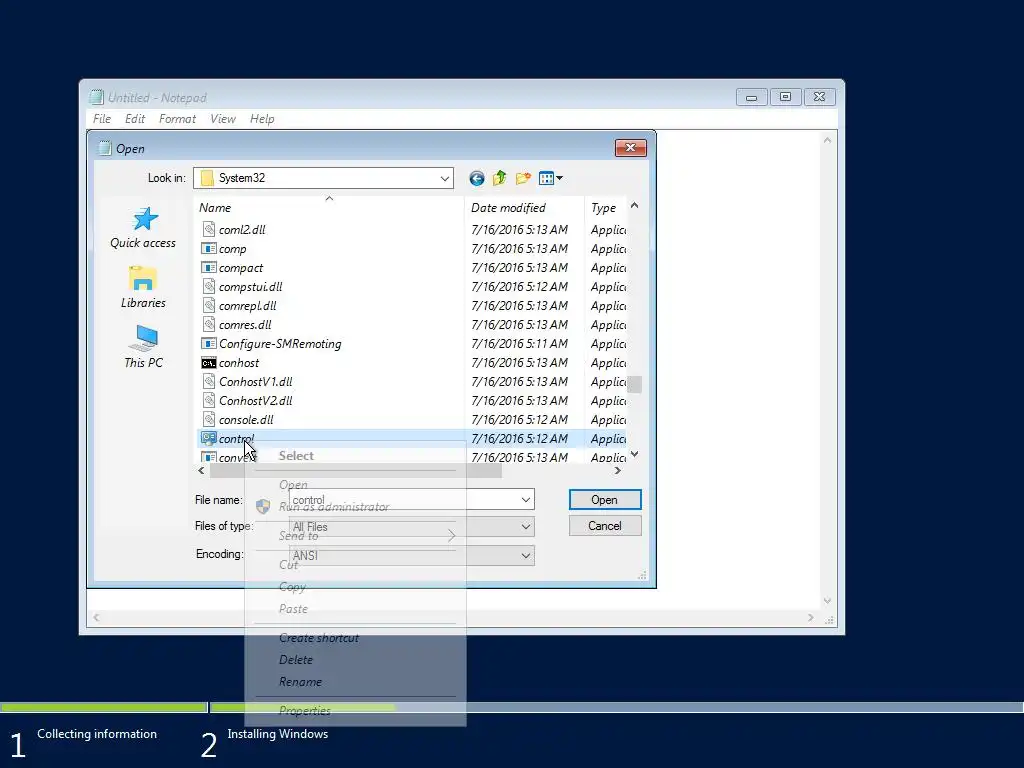Image resolution: width=1024 pixels, height=768 pixels.
Task: Select Configure-SMRemoting icon
Action: [208, 343]
